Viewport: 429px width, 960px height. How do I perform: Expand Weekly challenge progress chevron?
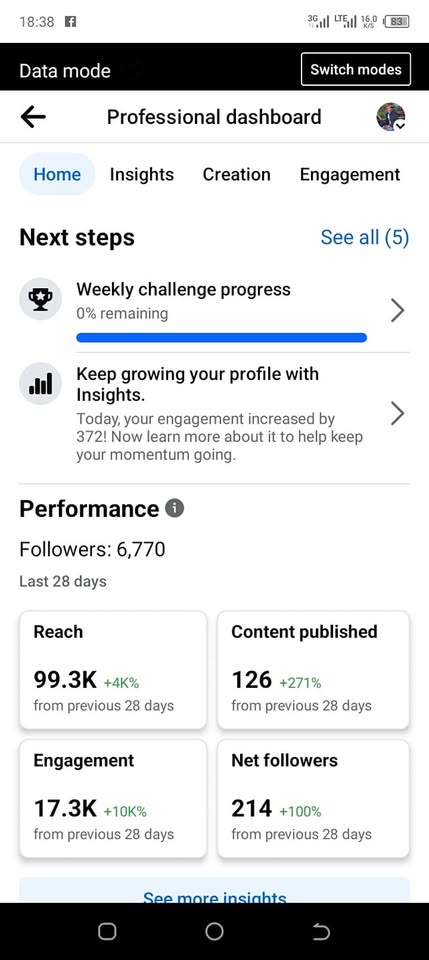[397, 312]
